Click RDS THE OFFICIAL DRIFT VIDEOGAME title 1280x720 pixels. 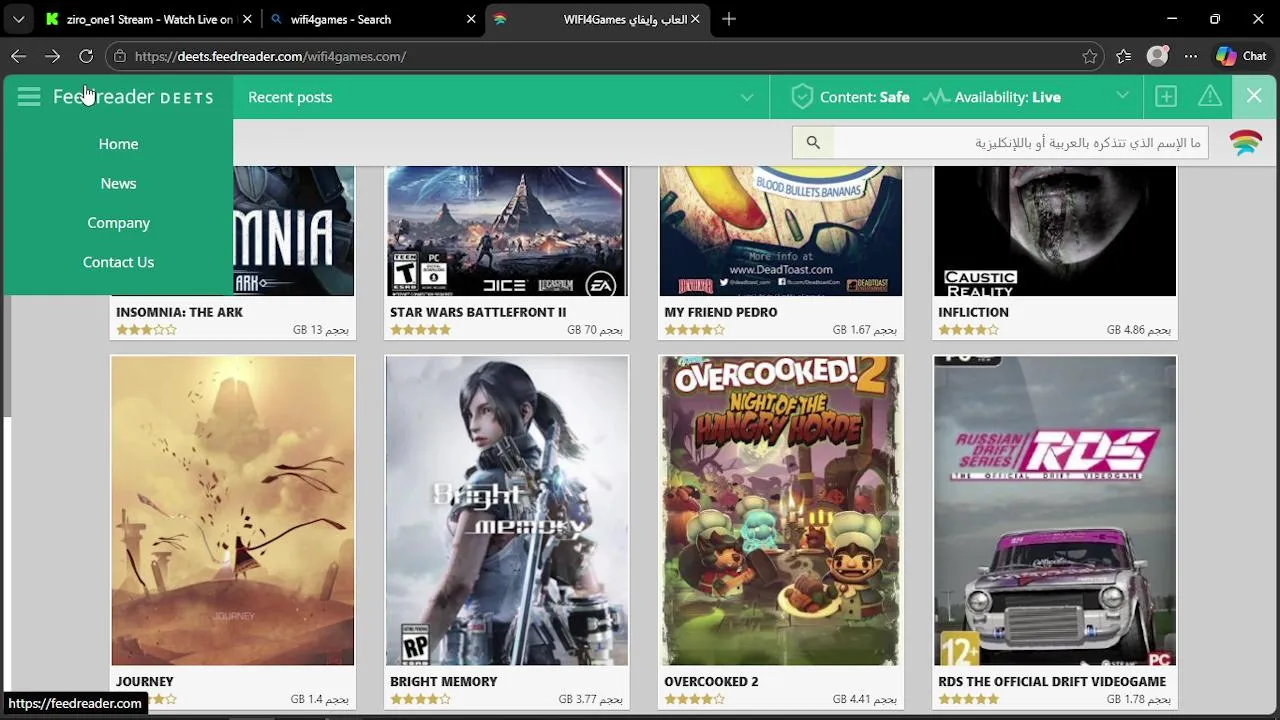coord(1052,682)
